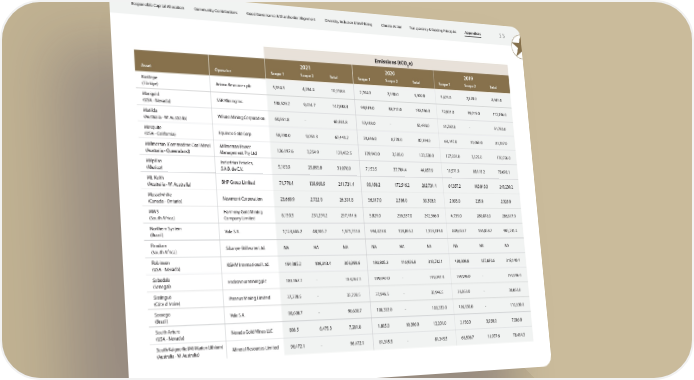Click the 2019 year heading

pyautogui.click(x=468, y=78)
